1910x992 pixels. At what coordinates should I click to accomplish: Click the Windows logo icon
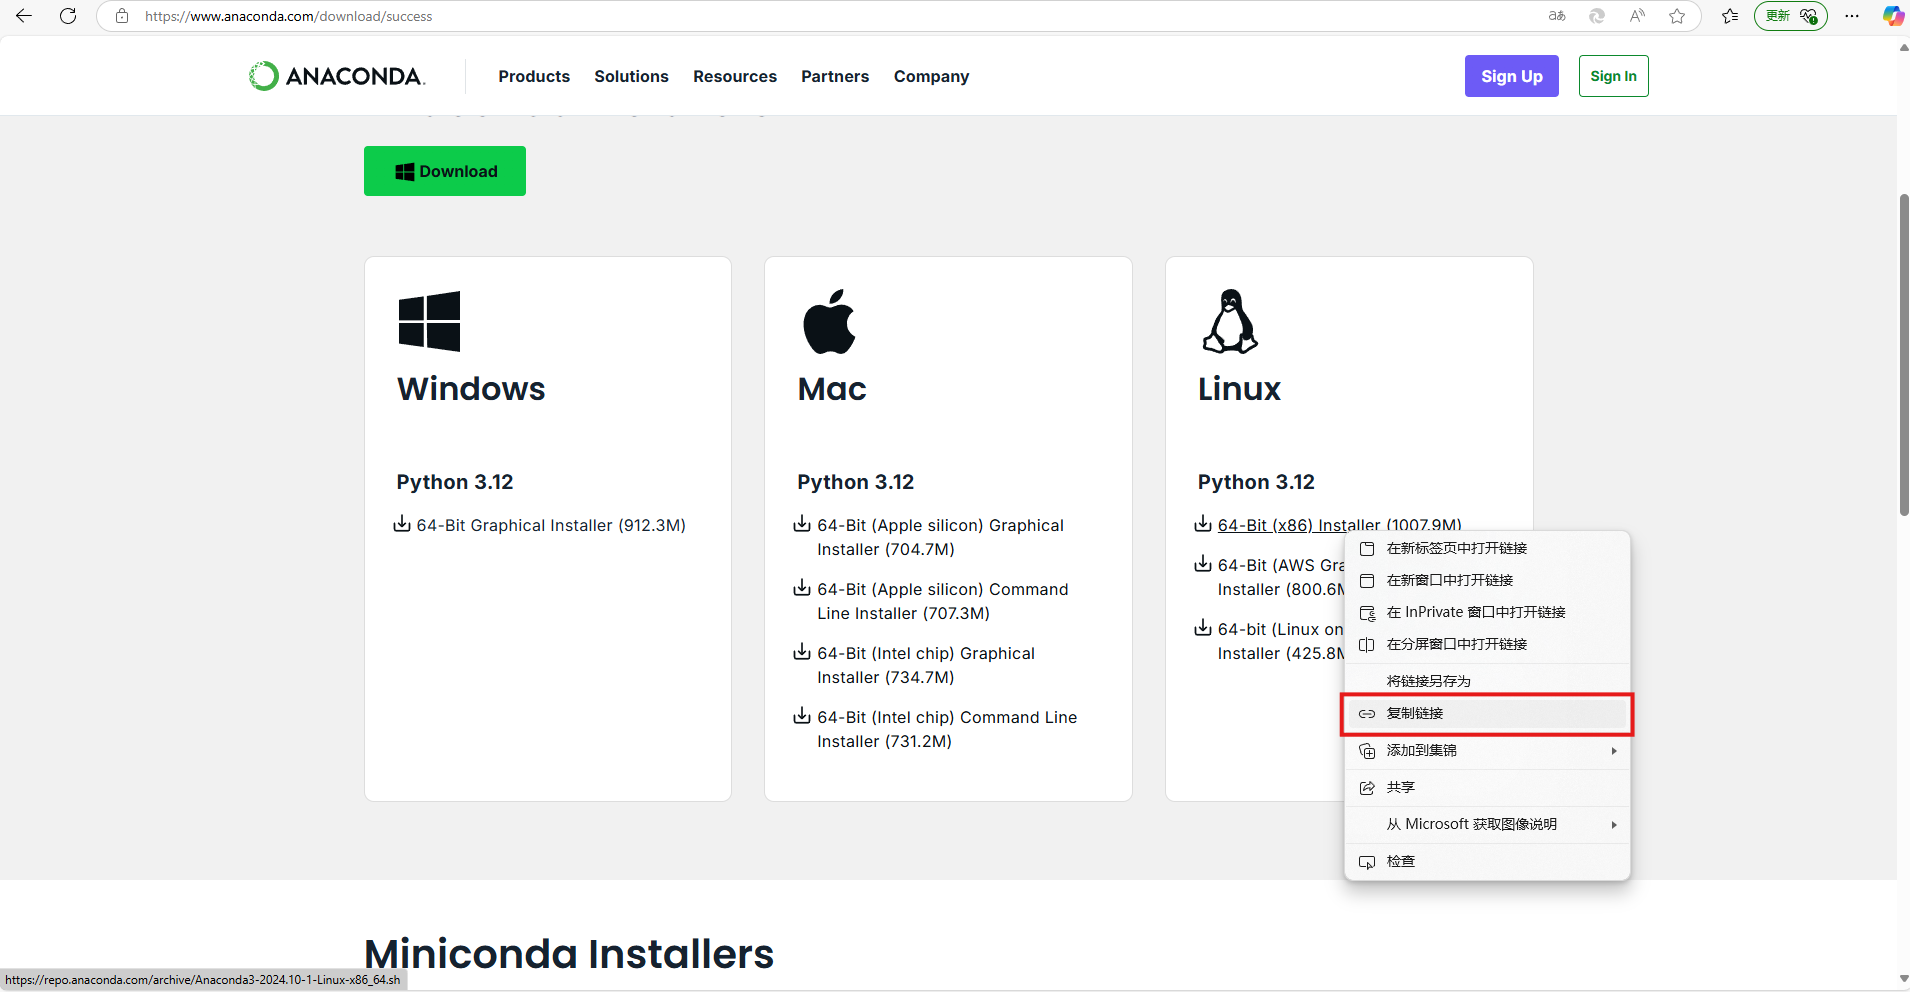[x=429, y=321]
